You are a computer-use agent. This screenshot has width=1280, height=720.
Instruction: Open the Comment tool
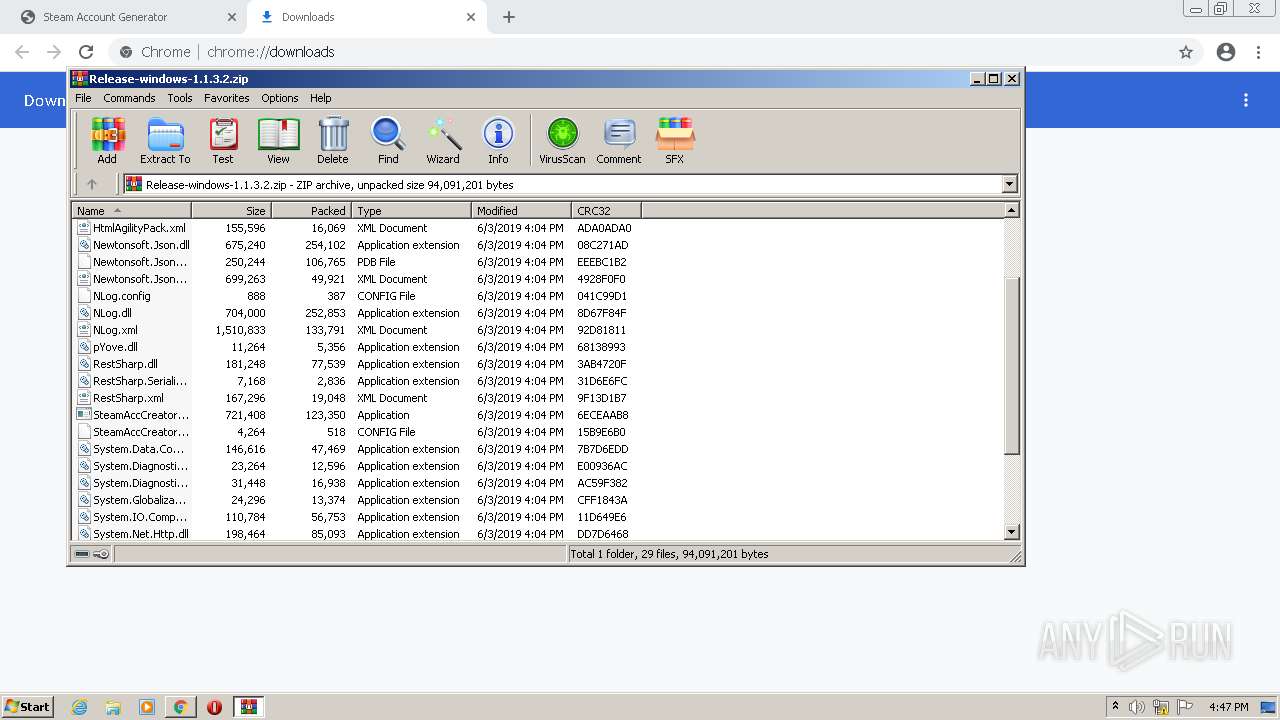619,140
